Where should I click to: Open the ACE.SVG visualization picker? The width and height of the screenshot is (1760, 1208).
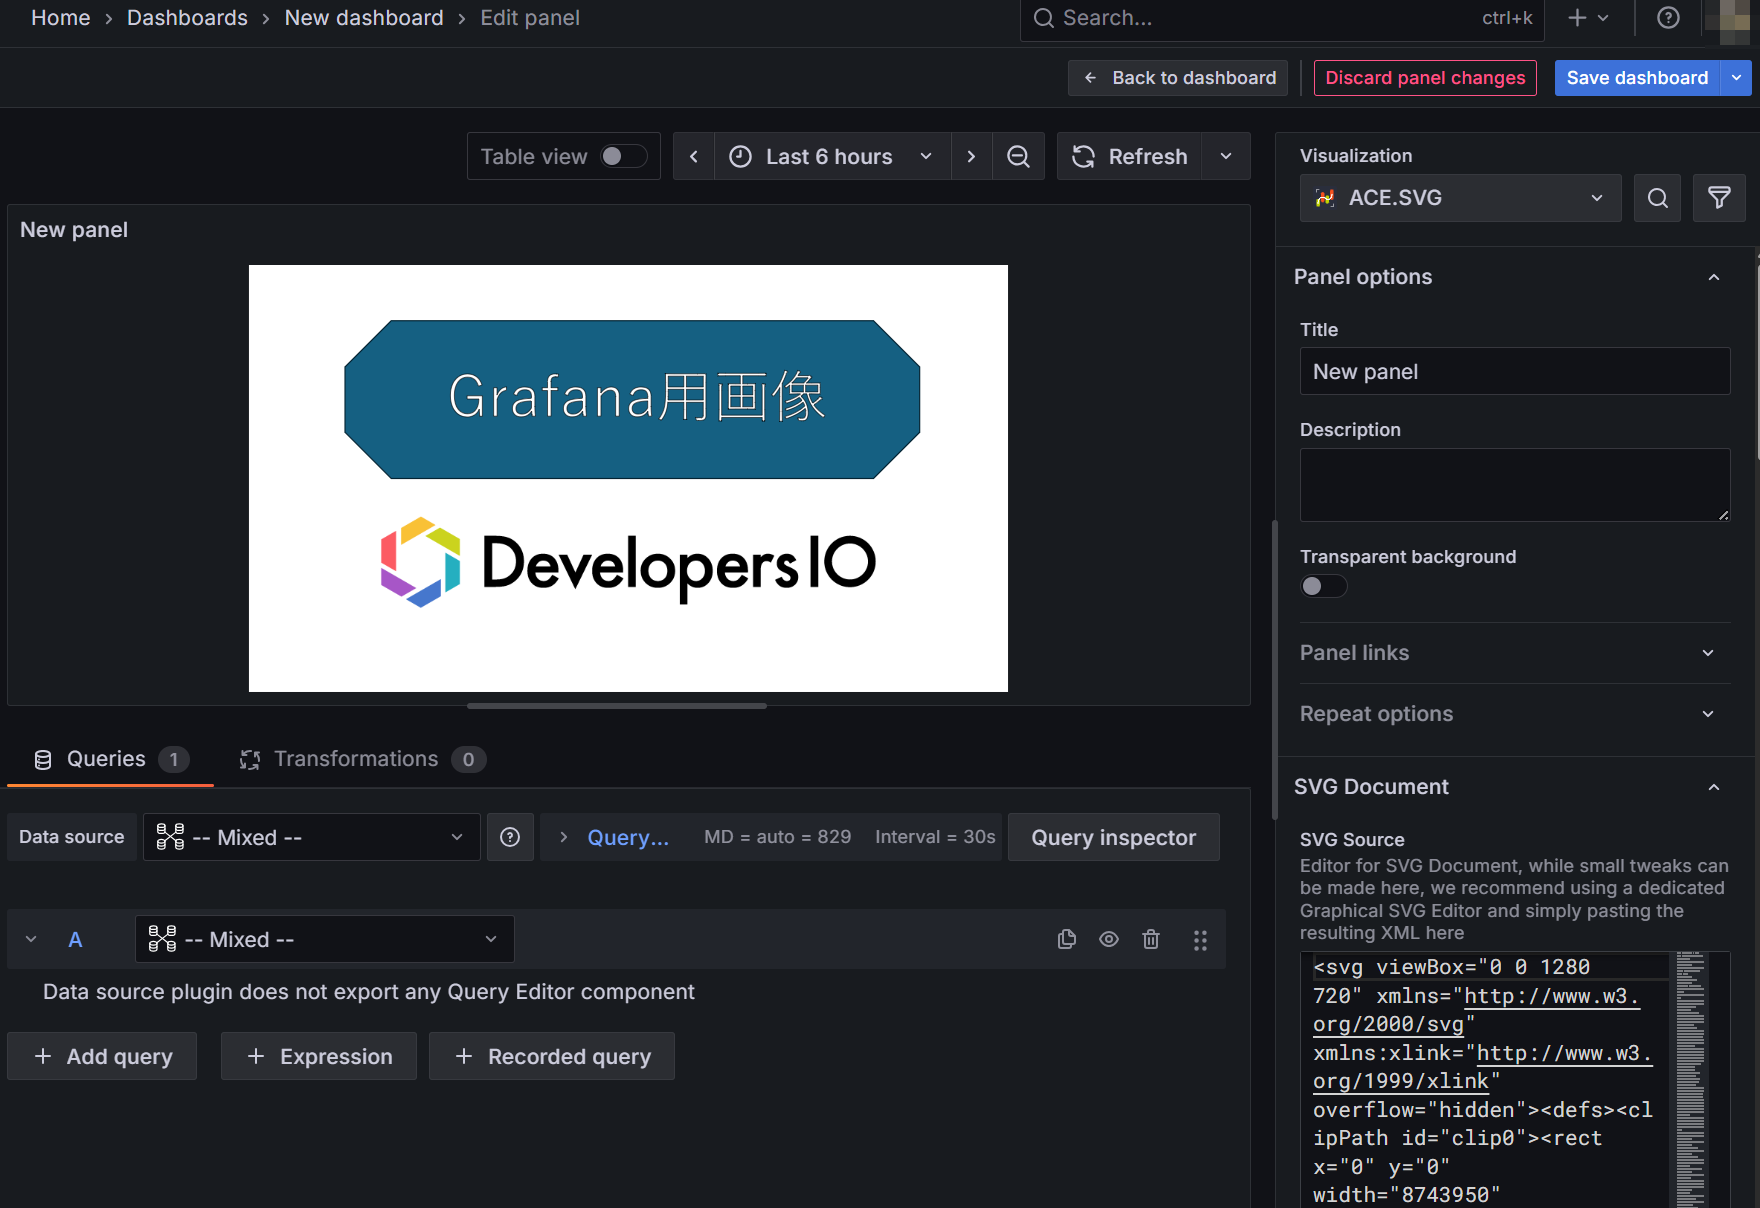click(x=1460, y=198)
